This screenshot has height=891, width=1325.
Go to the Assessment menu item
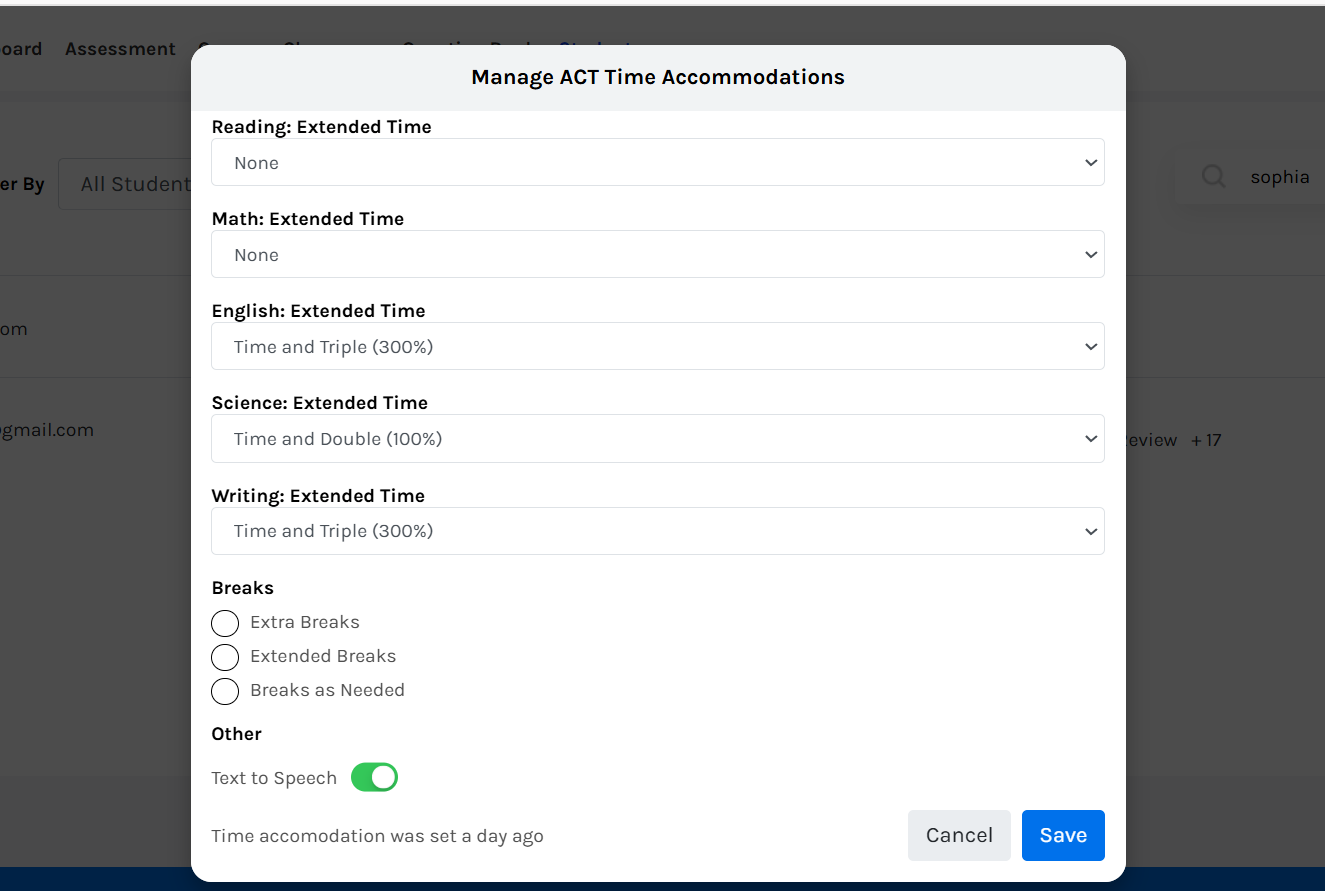pyautogui.click(x=120, y=49)
